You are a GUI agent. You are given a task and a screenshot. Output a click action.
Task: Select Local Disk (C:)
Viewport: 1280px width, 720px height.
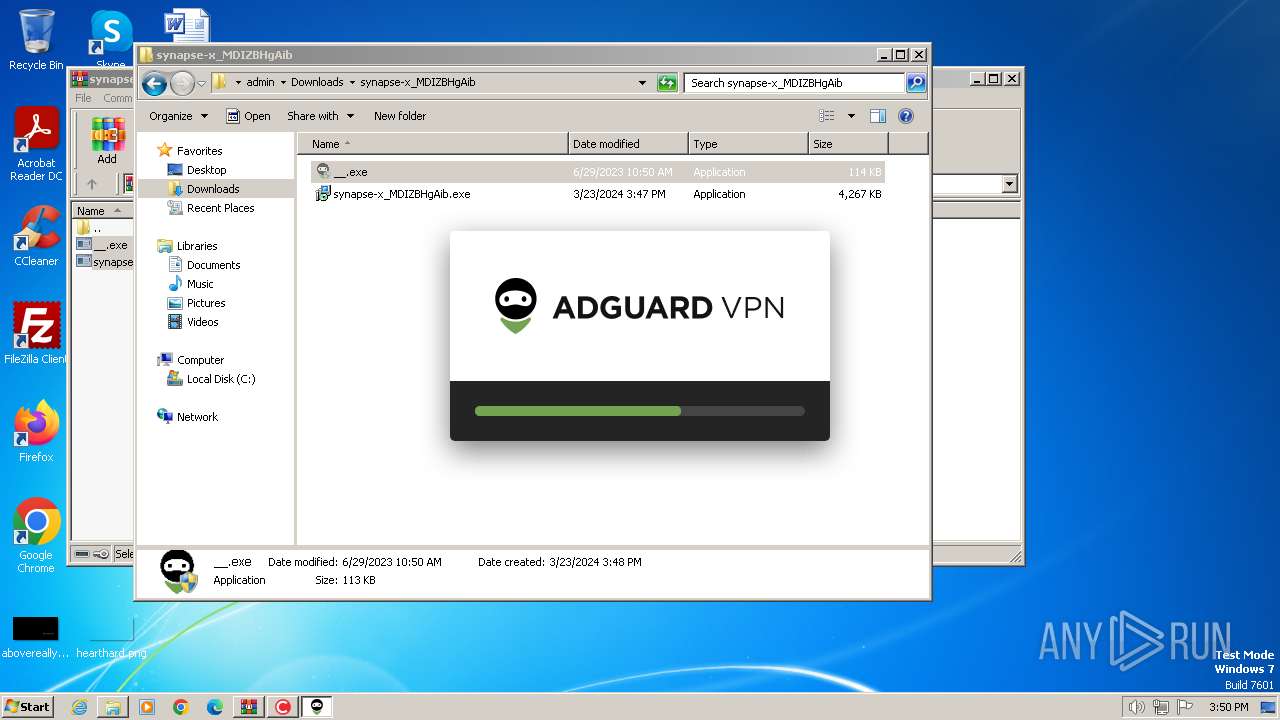(220, 379)
